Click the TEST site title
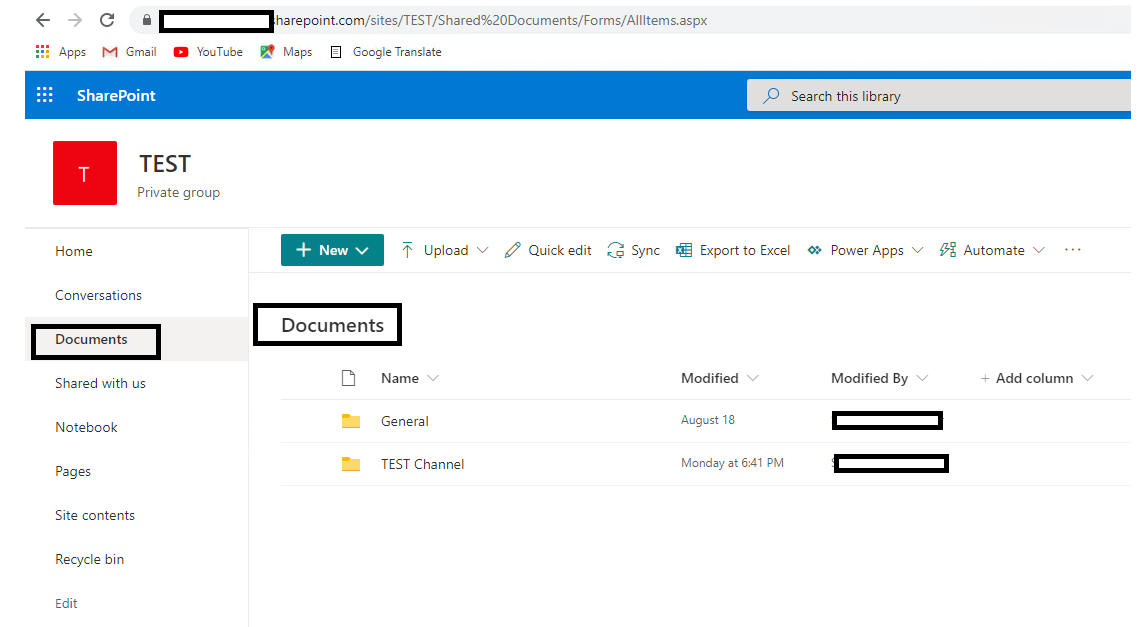This screenshot has height=627, width=1147. (x=165, y=164)
